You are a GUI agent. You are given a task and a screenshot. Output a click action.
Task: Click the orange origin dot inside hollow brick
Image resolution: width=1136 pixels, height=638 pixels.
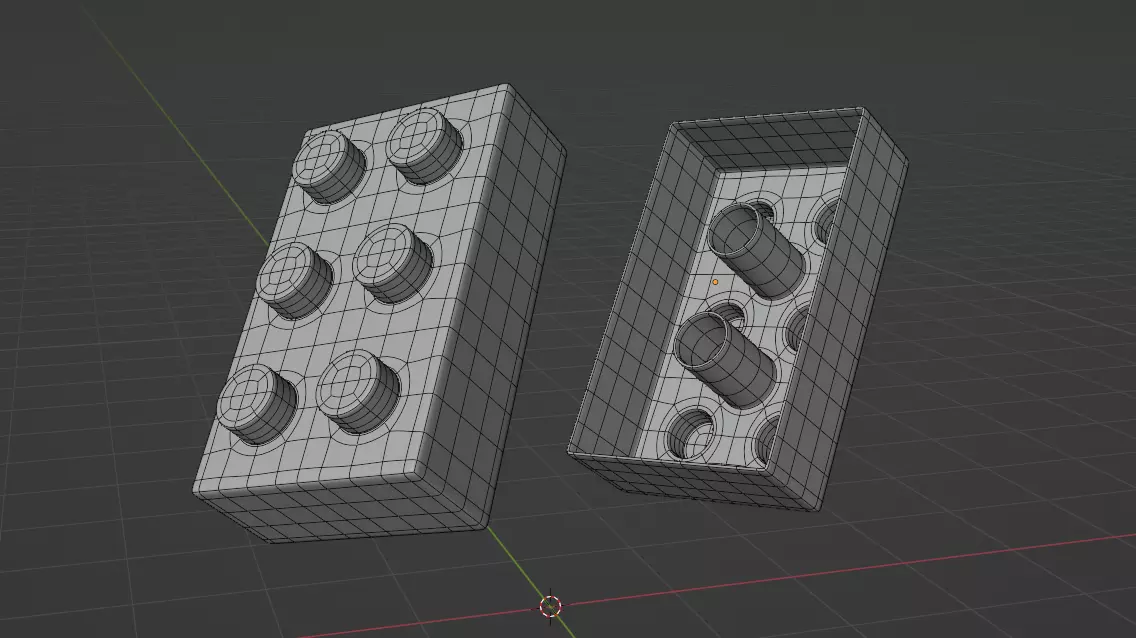(715, 282)
